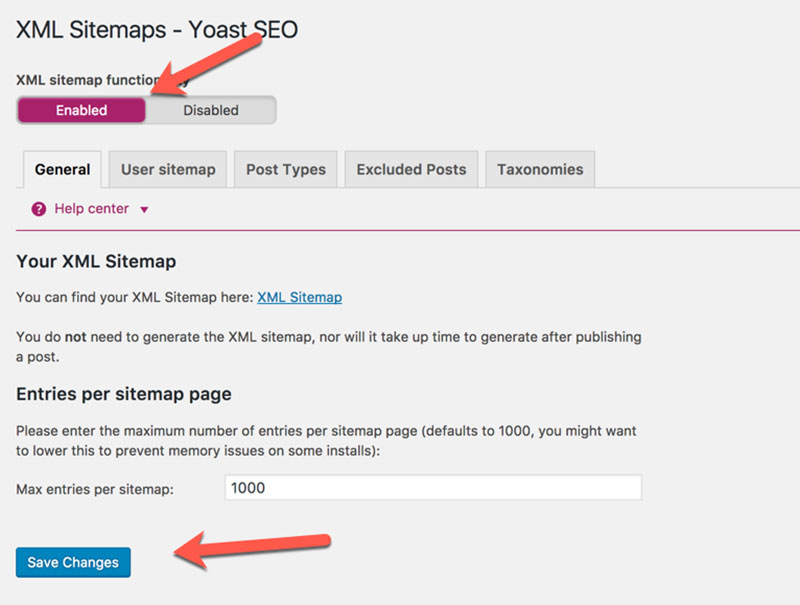Click the Entries per sitemap page heading

(x=123, y=394)
